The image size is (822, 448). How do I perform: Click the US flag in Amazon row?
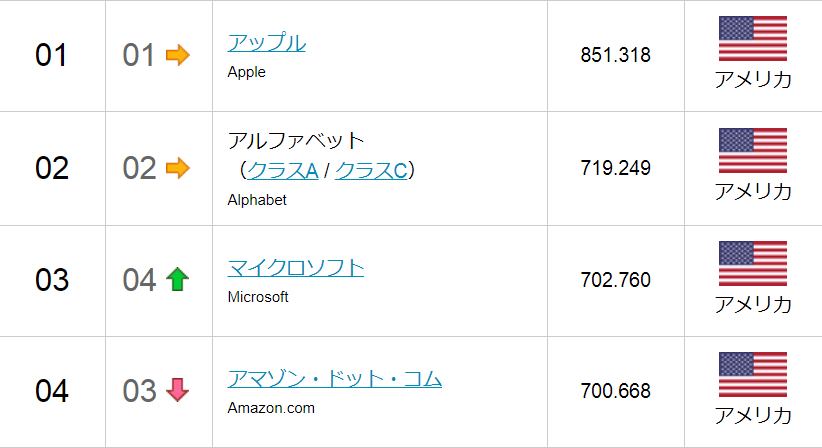(753, 375)
